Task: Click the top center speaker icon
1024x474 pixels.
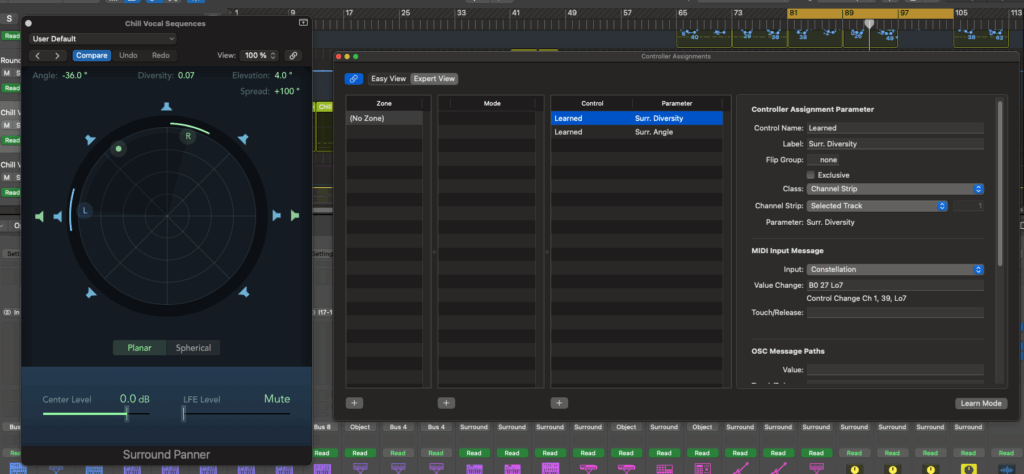Action: pos(166,107)
